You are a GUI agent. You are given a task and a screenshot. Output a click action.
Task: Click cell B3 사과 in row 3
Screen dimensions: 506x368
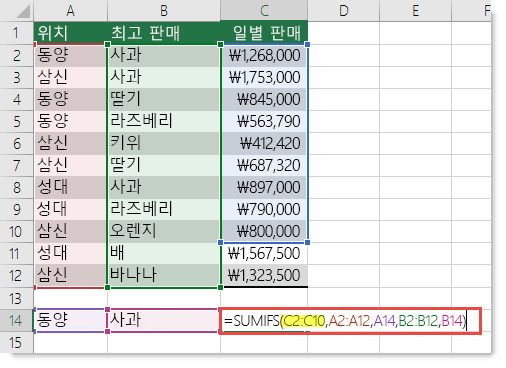click(x=164, y=77)
